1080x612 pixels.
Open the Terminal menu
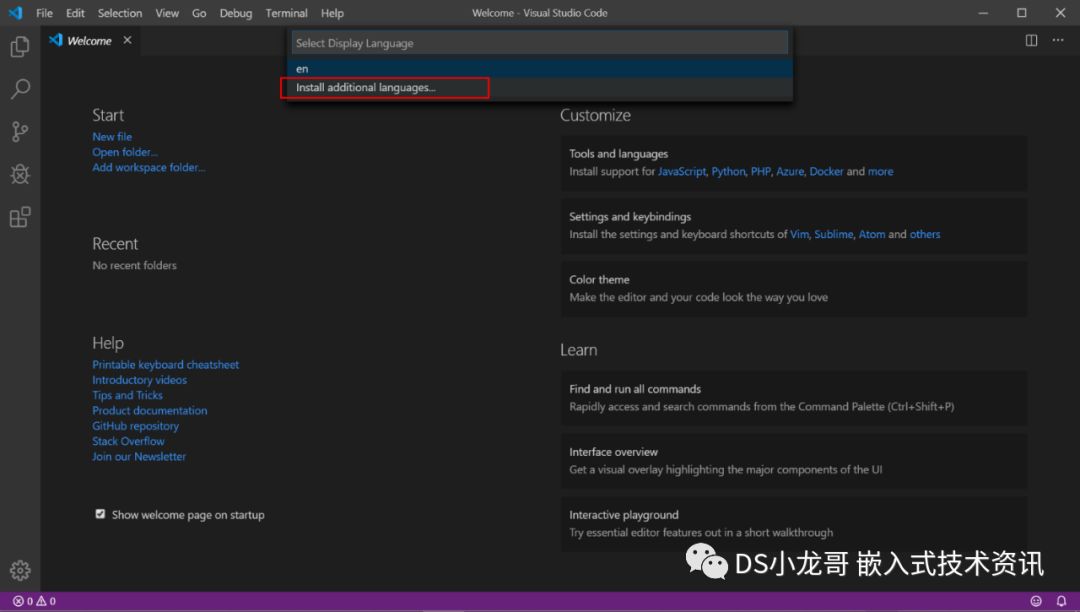tap(287, 13)
